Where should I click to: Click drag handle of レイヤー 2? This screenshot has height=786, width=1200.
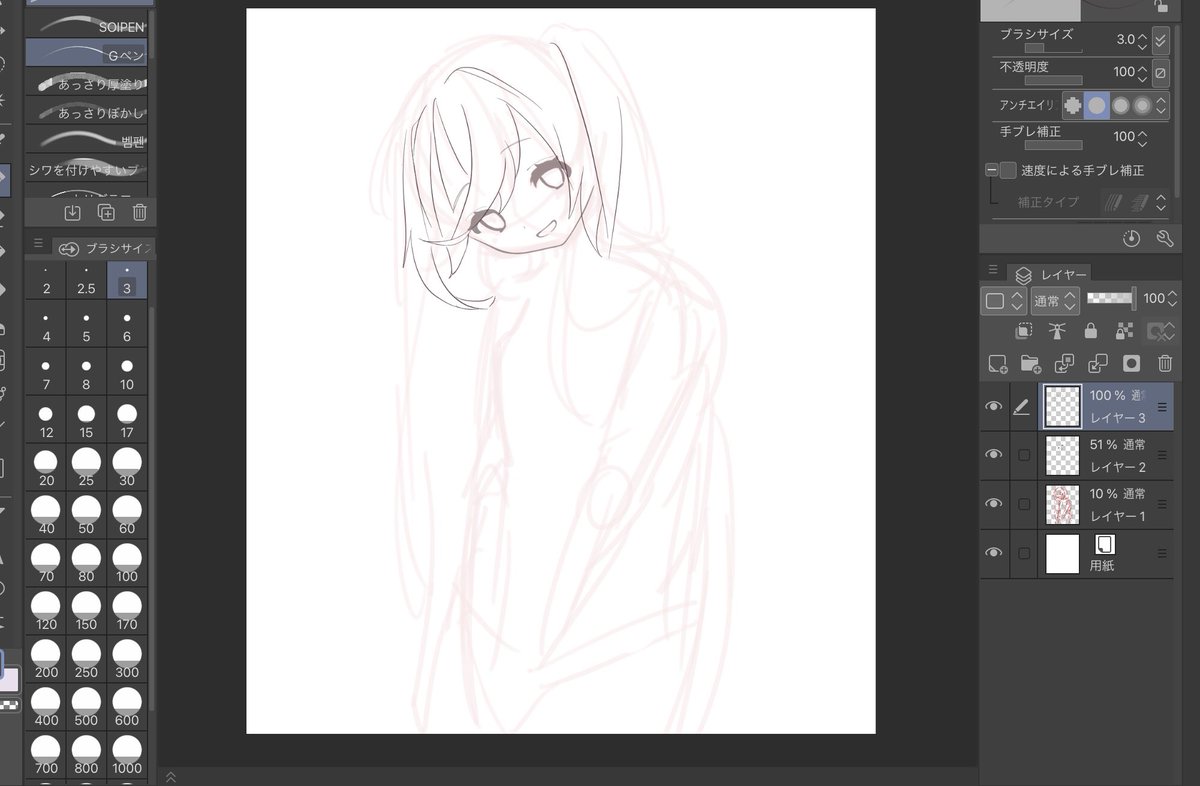1162,455
